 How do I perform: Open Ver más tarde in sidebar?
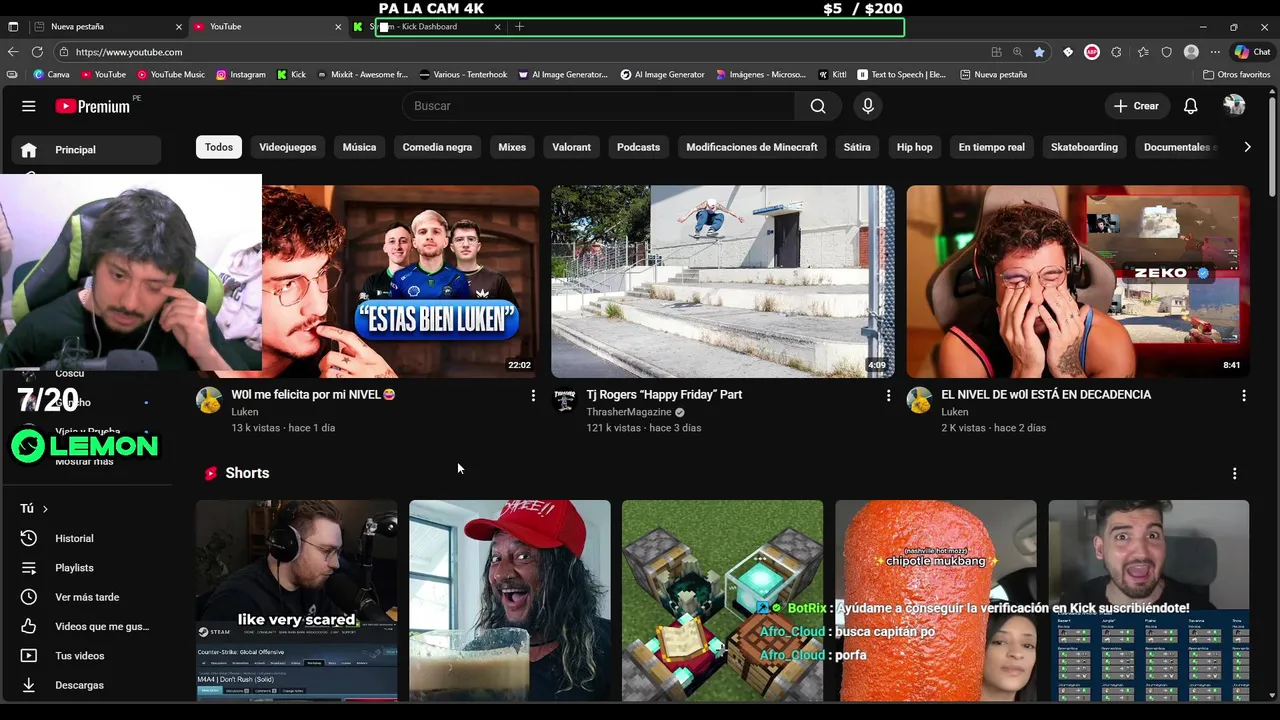pyautogui.click(x=86, y=597)
